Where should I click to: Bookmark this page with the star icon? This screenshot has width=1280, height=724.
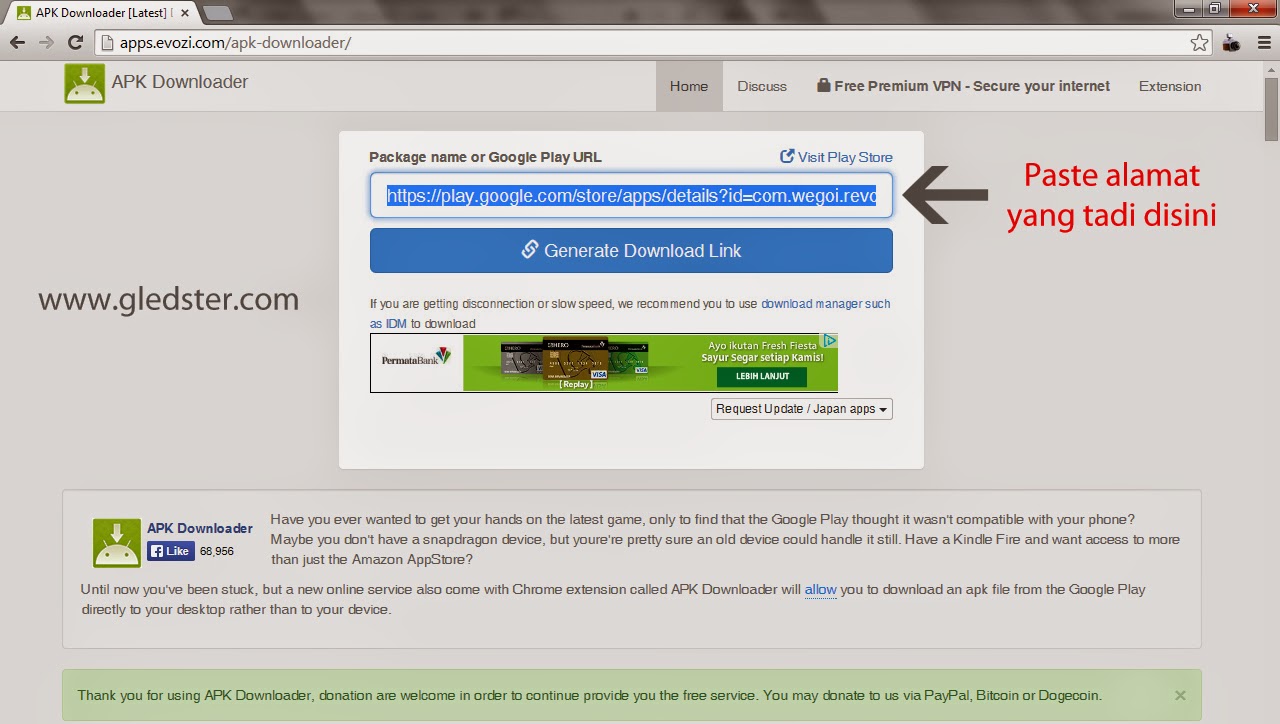[x=1199, y=43]
